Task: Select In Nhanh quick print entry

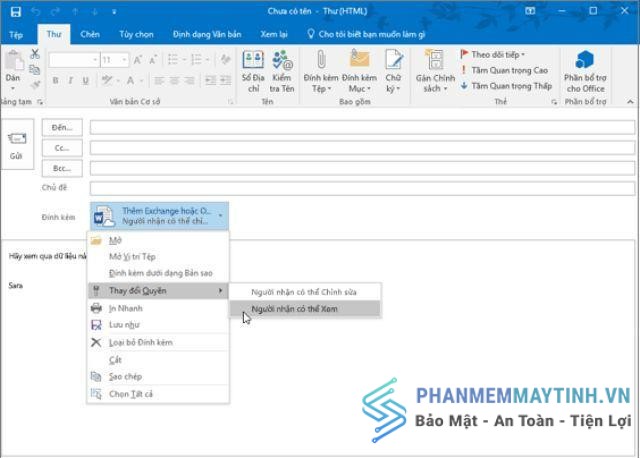Action: coord(158,308)
